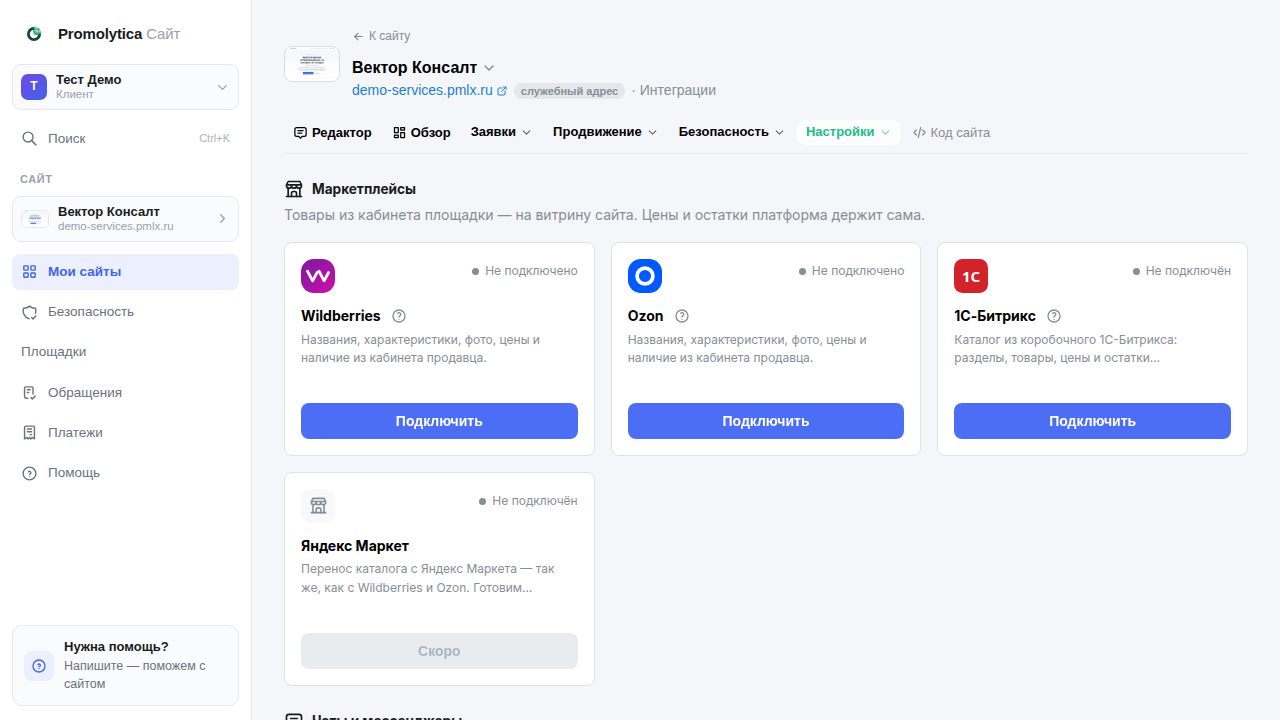Click the Нужна помощь support card
This screenshot has width=1280, height=720.
coord(125,666)
